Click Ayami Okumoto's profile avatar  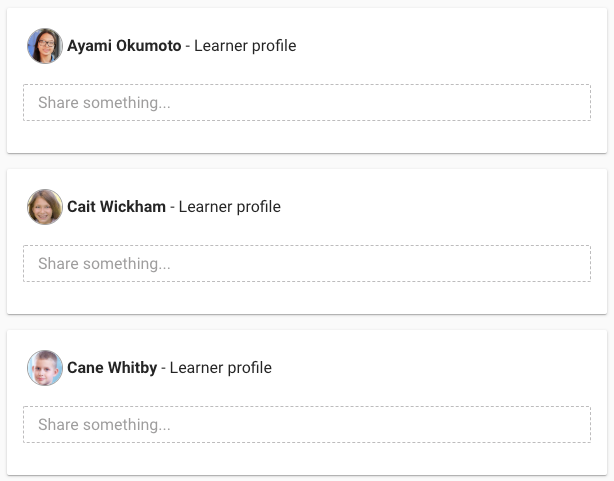(x=45, y=46)
